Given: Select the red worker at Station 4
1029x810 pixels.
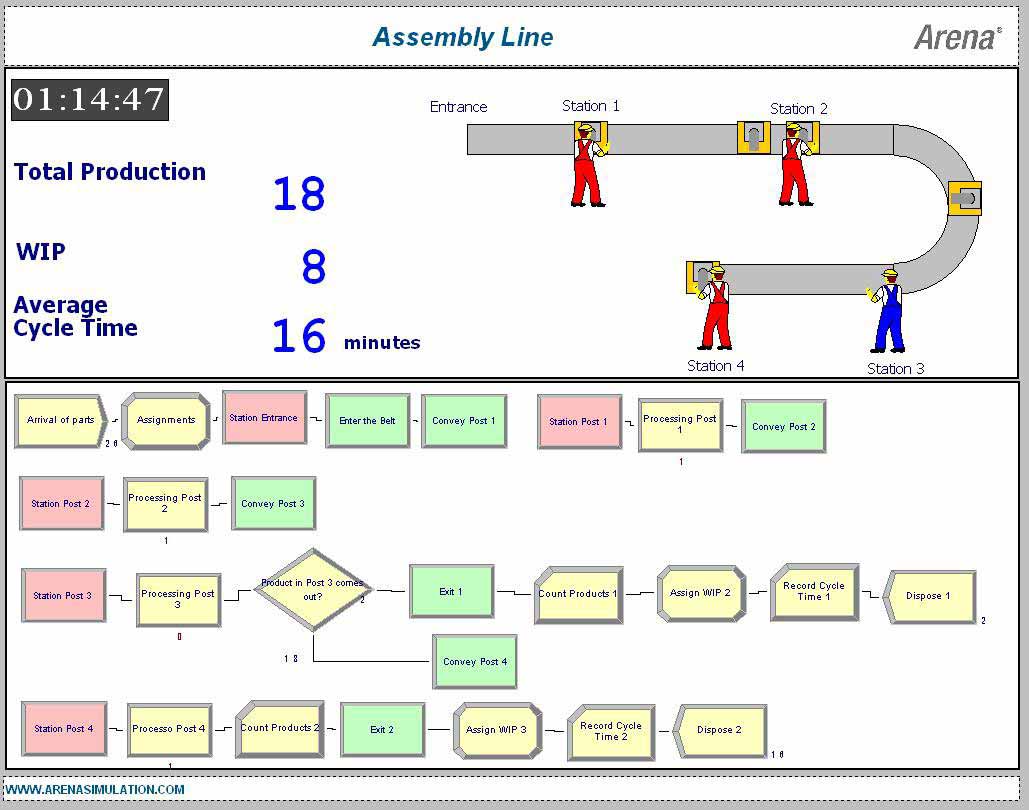Looking at the screenshot, I should 715,310.
